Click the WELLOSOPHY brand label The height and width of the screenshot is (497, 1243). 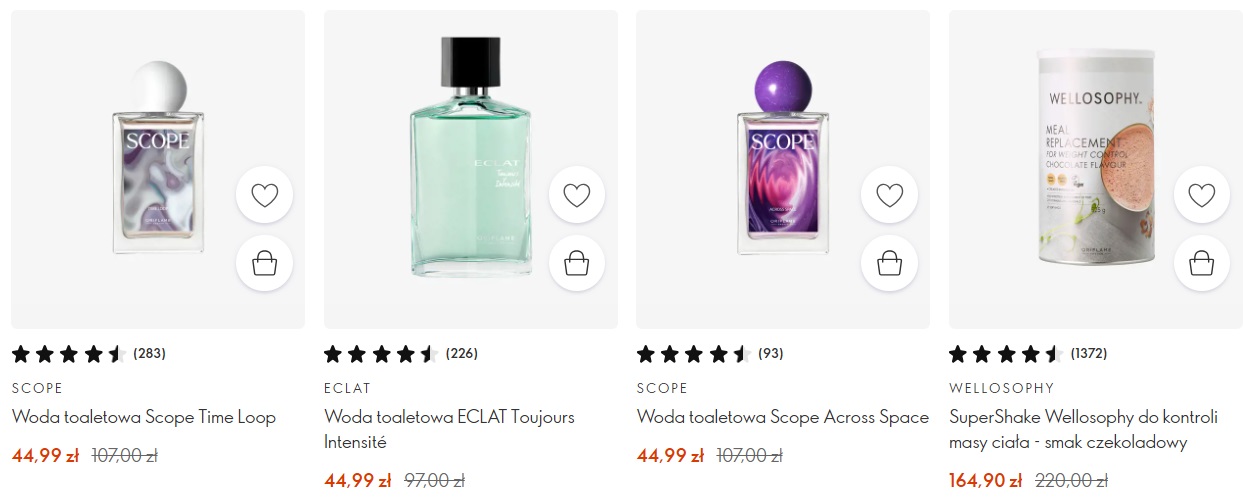tap(1001, 388)
